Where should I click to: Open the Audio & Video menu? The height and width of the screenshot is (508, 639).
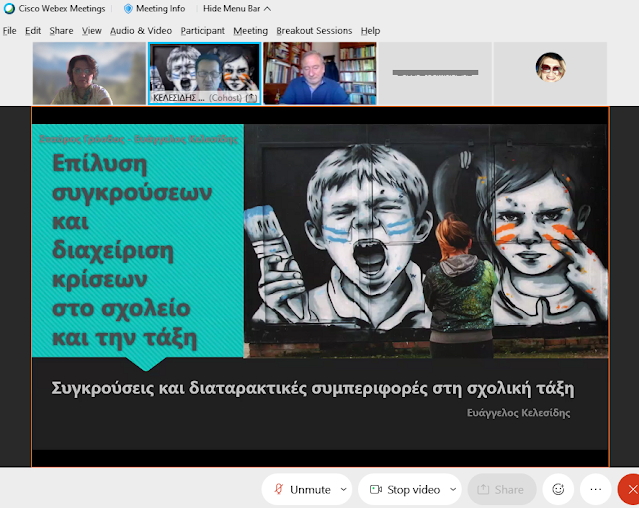140,31
